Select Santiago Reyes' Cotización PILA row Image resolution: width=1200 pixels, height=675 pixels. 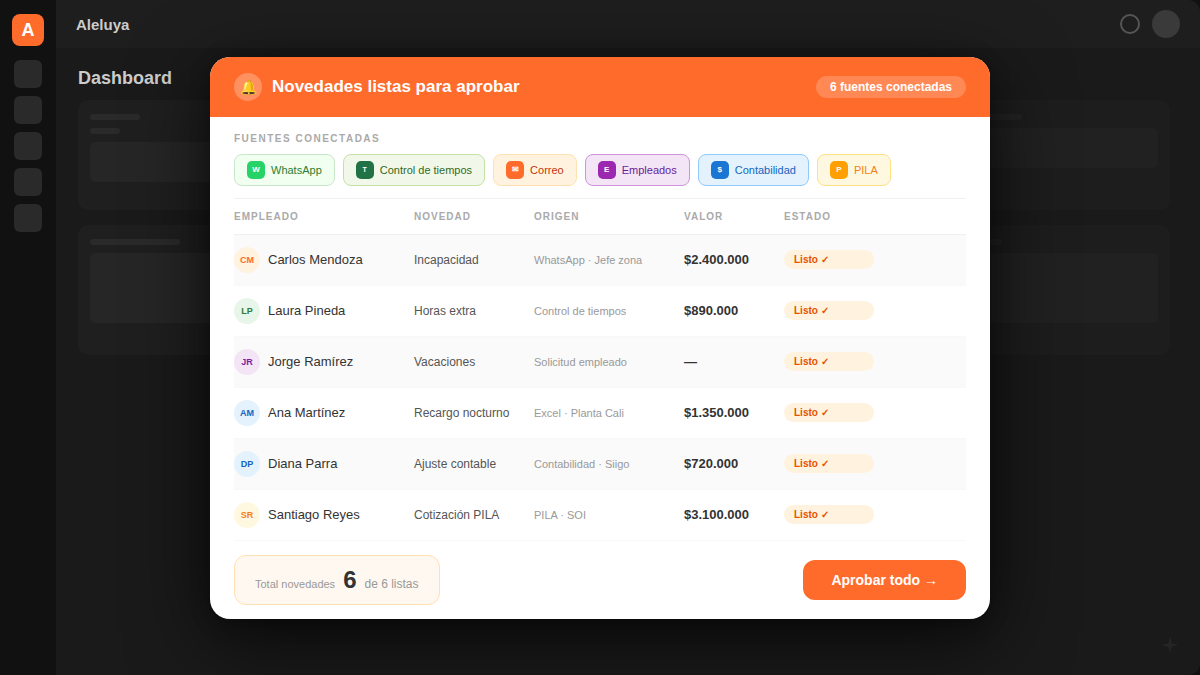click(x=600, y=515)
